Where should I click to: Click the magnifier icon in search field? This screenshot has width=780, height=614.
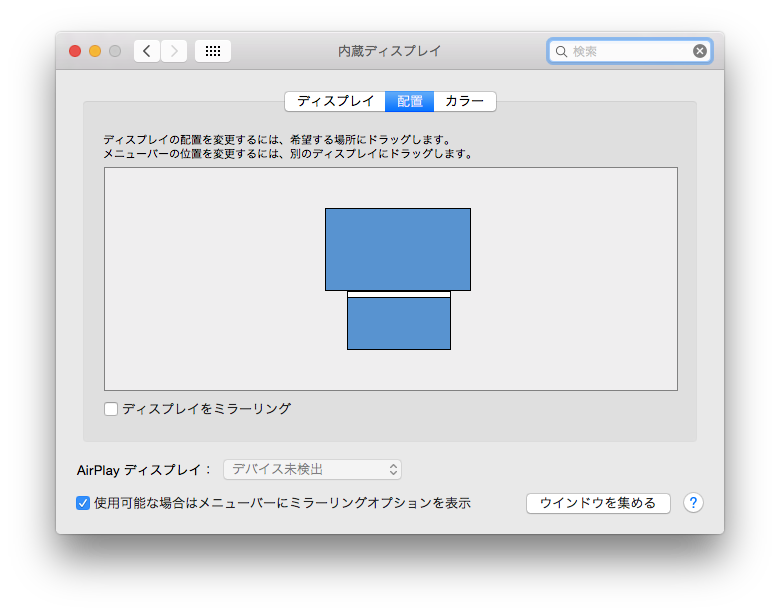561,51
